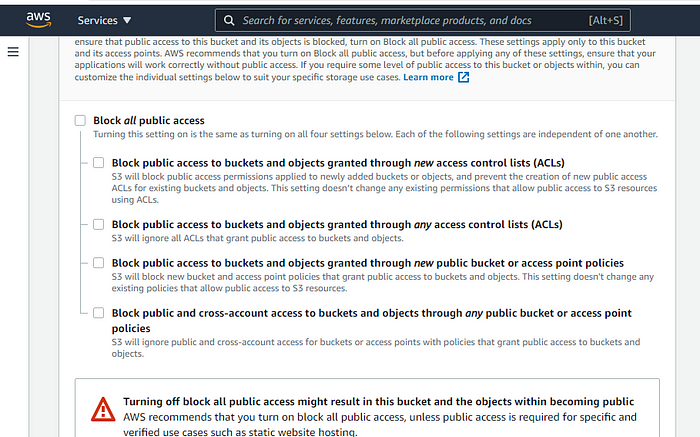Open the Services dropdown menu

[104, 21]
